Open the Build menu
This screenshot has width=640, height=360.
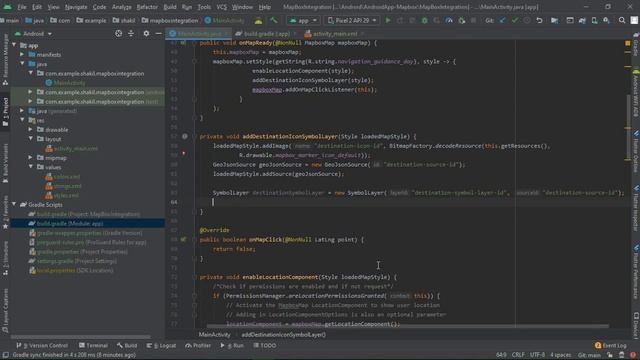point(170,7)
